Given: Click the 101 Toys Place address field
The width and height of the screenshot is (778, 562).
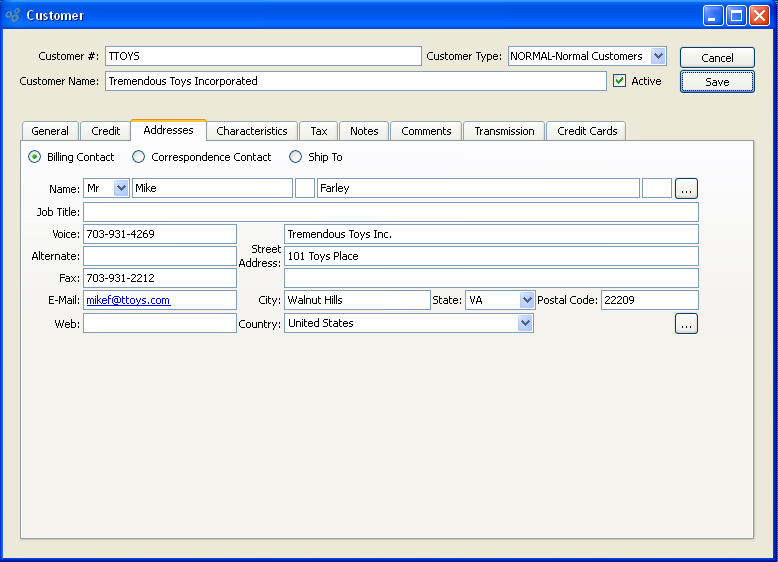Looking at the screenshot, I should click(x=491, y=256).
